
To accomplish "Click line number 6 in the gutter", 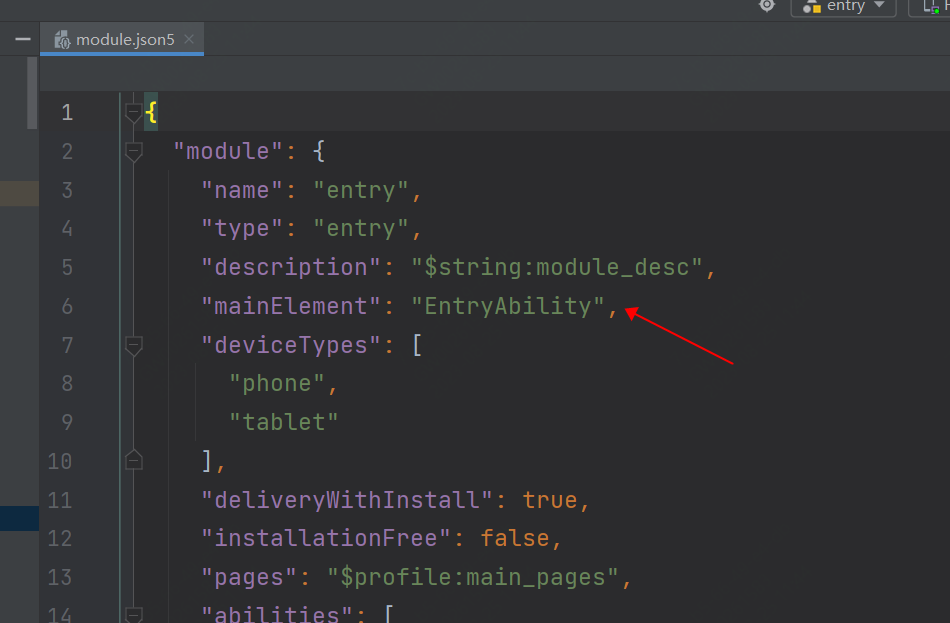I will [67, 307].
